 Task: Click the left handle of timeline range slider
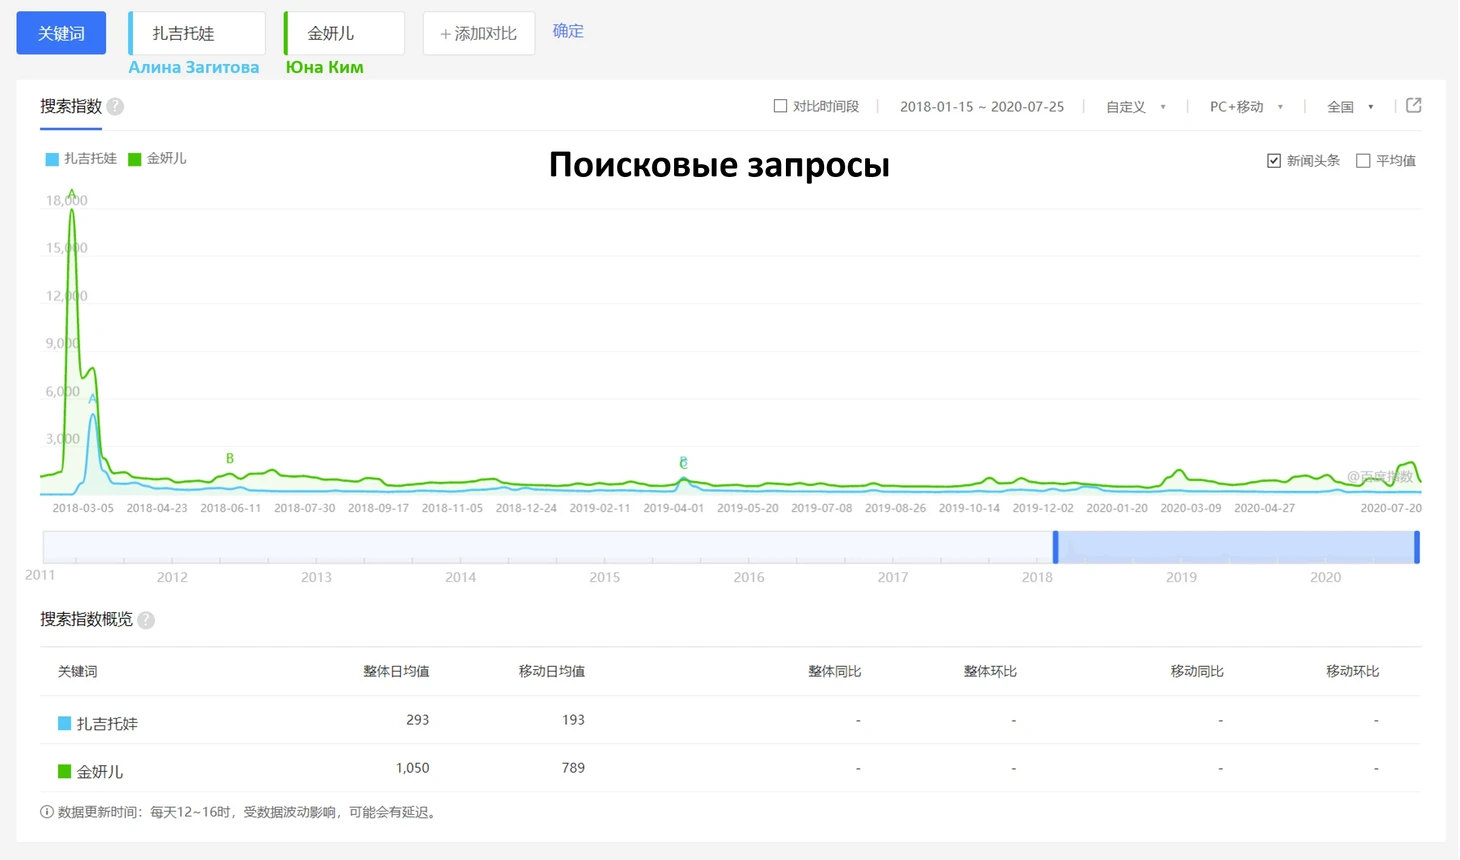point(1055,547)
